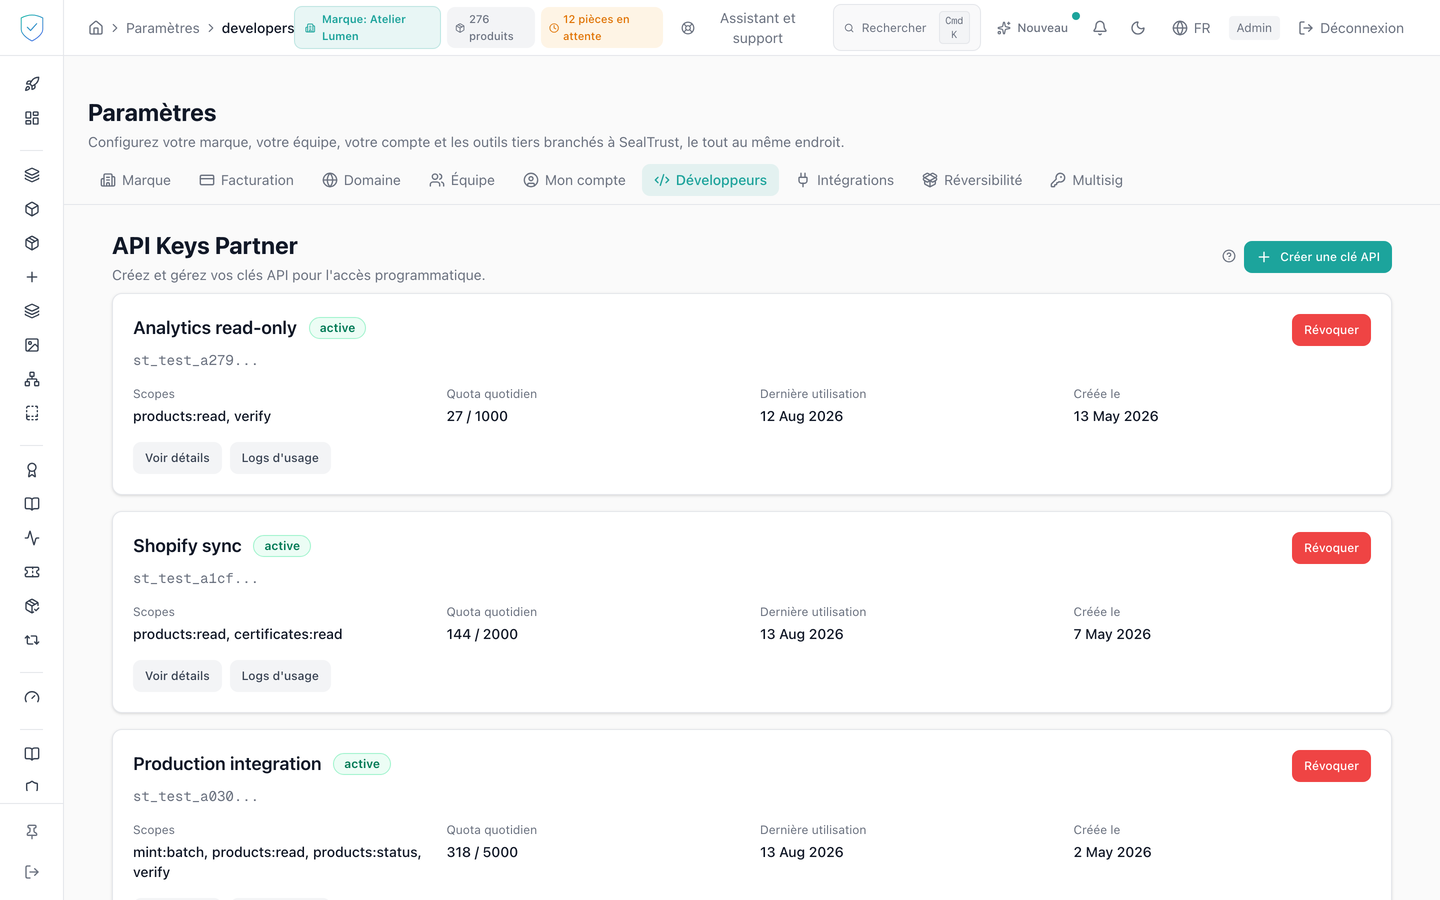The height and width of the screenshot is (900, 1440).
Task: Revoke the Shopify sync key
Action: 1331,548
